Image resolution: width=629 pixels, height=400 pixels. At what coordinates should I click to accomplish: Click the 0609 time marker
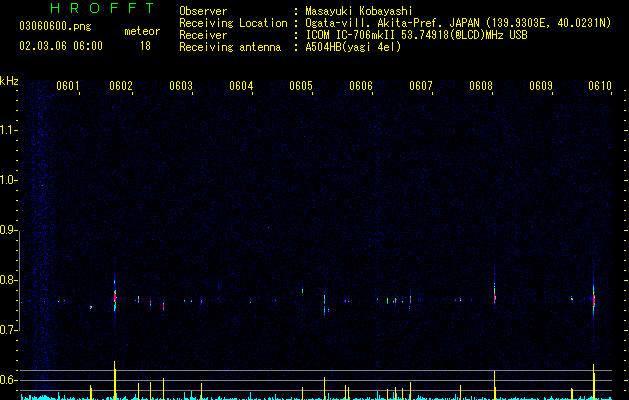(x=541, y=86)
